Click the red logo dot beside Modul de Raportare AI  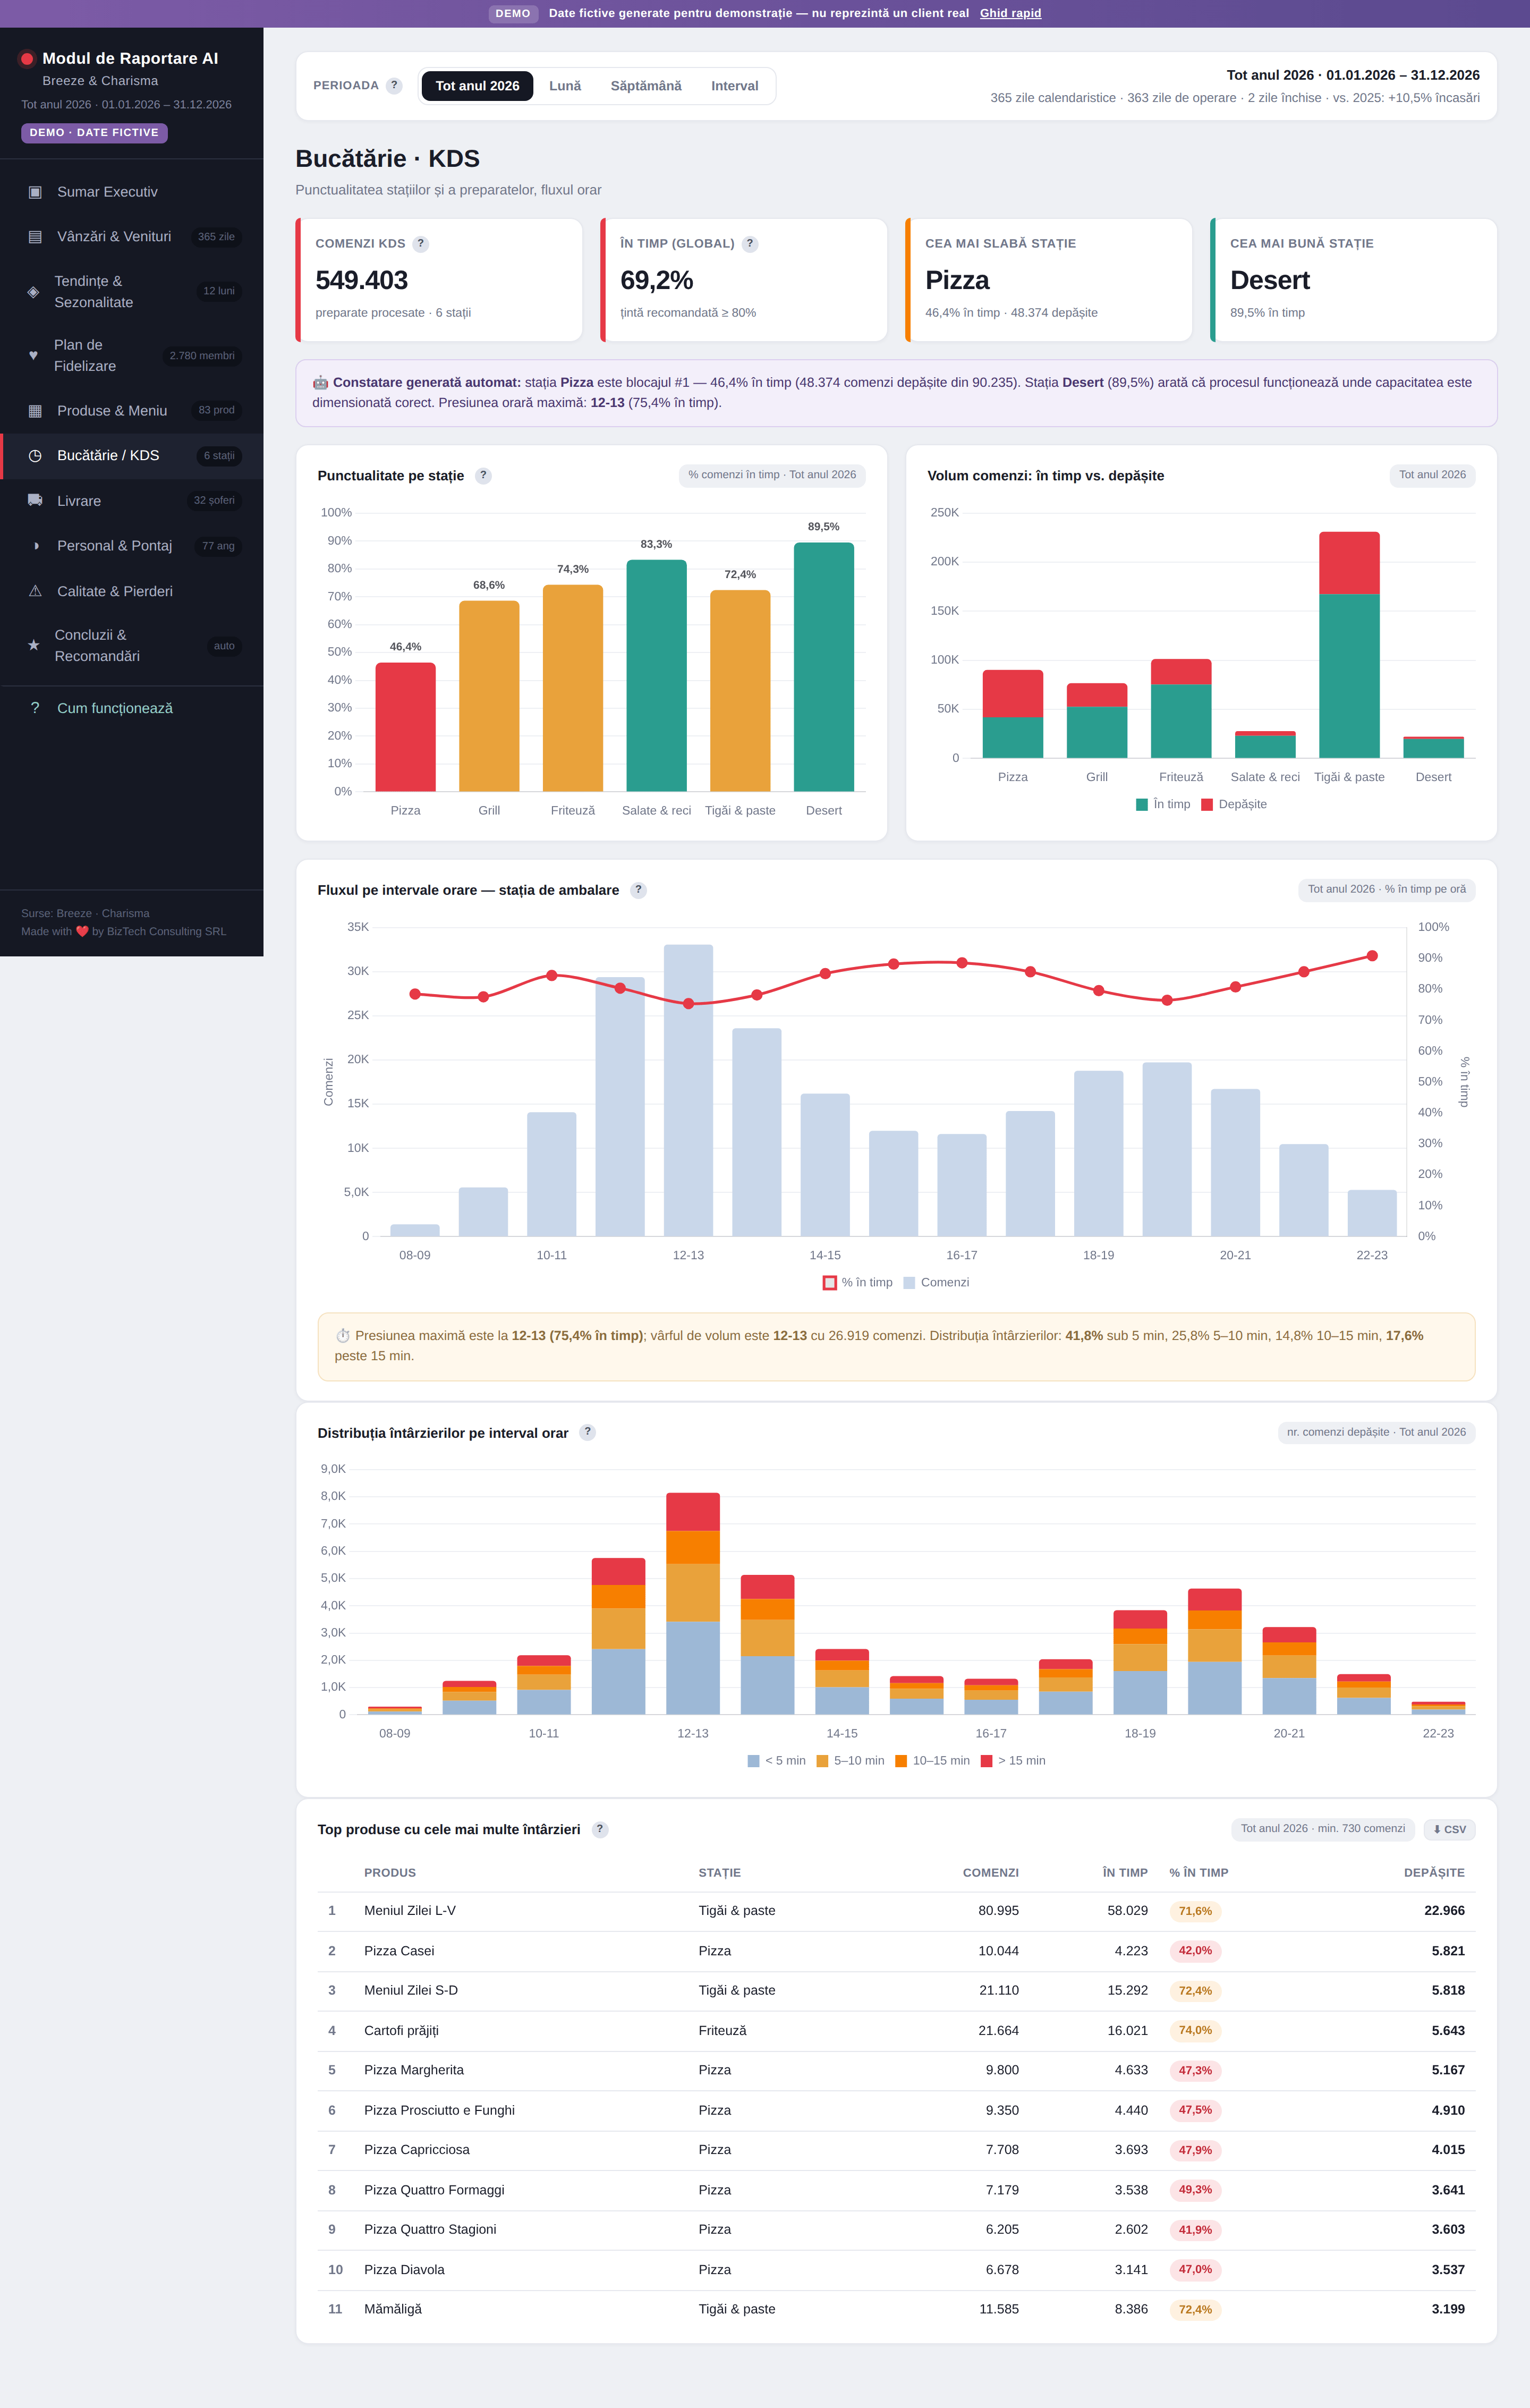tap(27, 59)
